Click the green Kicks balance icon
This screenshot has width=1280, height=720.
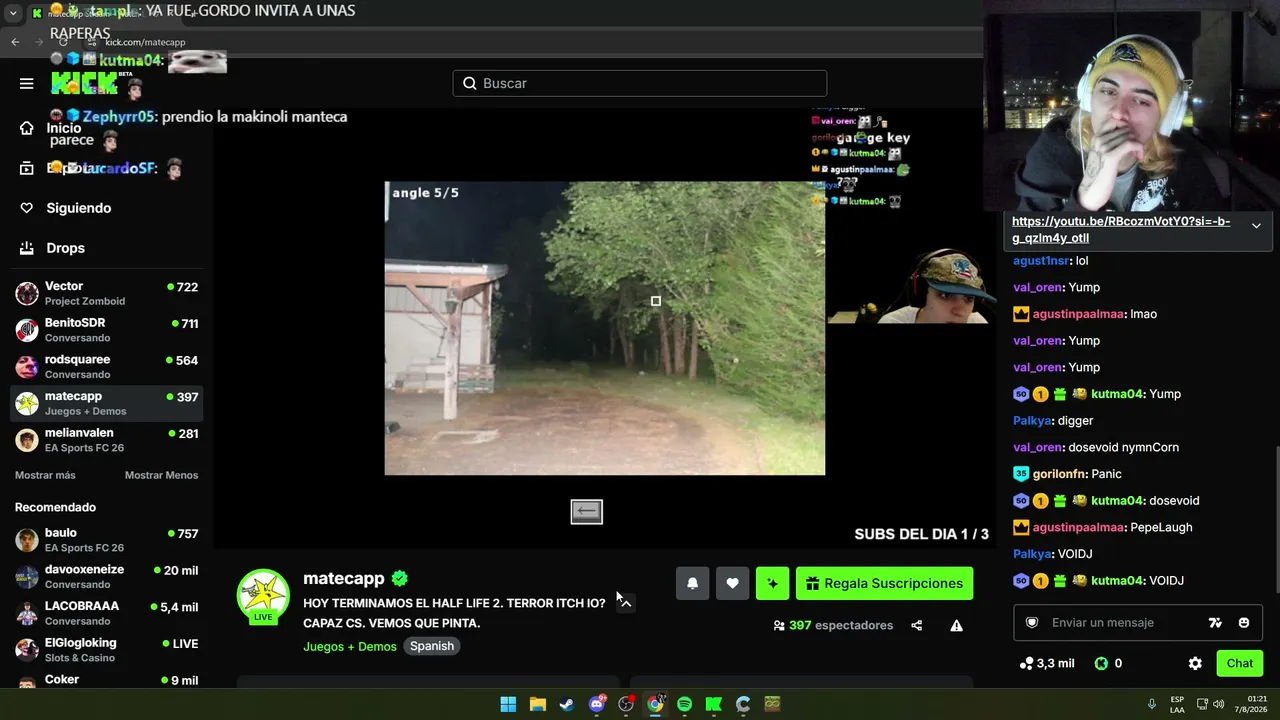(x=1101, y=663)
